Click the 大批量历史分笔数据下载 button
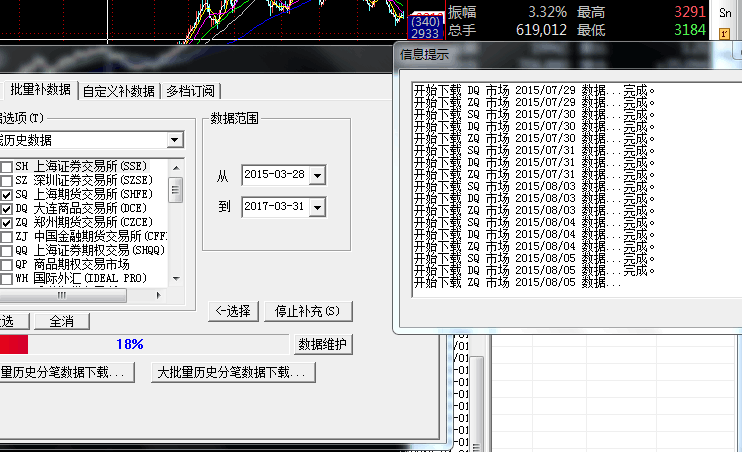 click(x=234, y=372)
